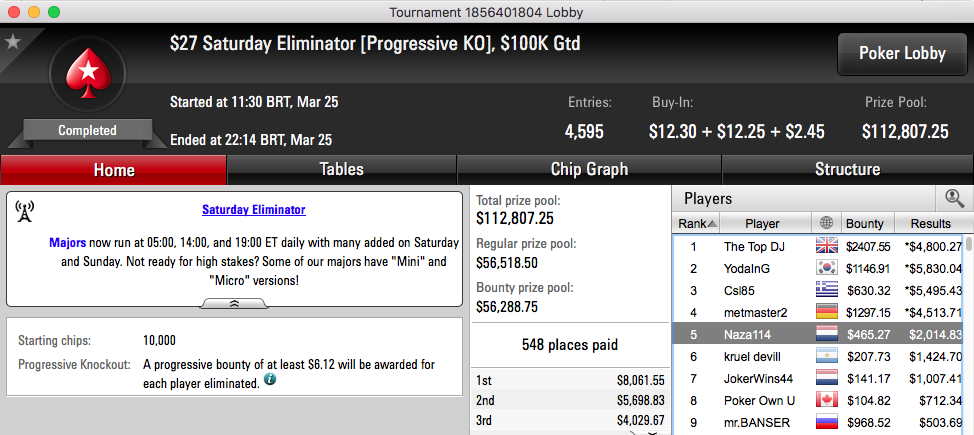Click the news broadcast antenna icon
The width and height of the screenshot is (974, 435).
[x=24, y=211]
